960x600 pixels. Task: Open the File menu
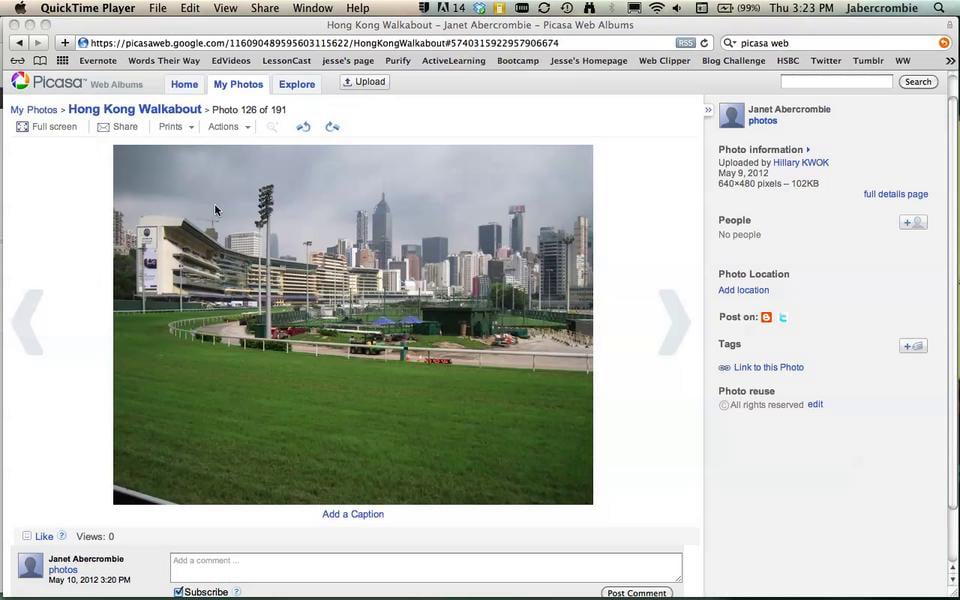coord(157,8)
